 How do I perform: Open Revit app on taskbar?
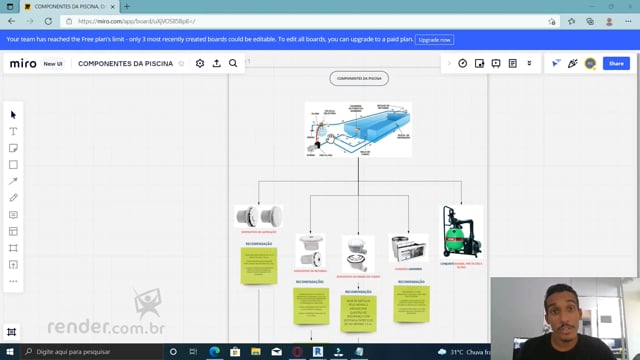pos(318,352)
